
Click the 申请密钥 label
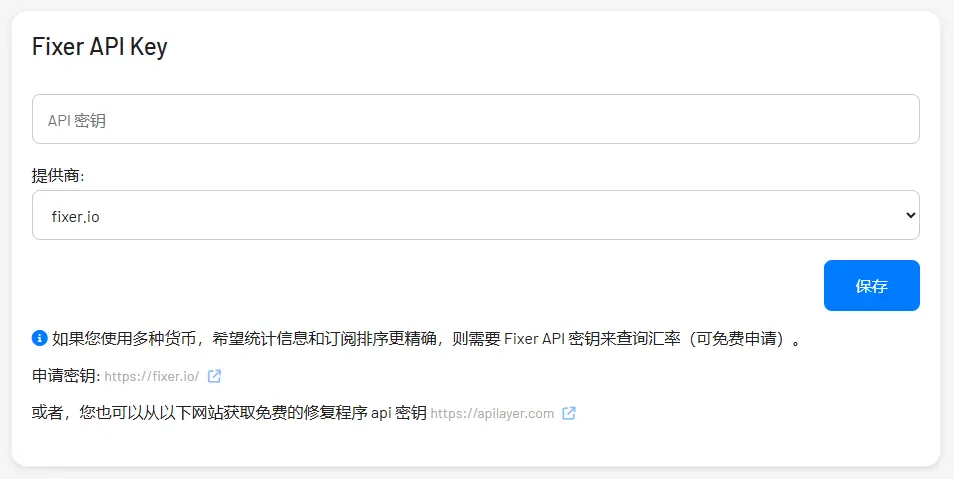pyautogui.click(x=65, y=377)
